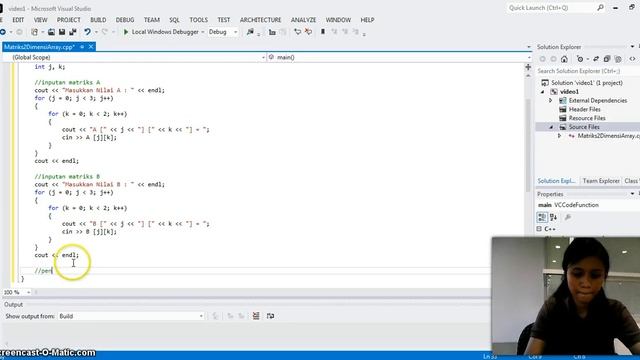Open the WINDOW menu
Viewport: 640px width, 360px height.
[x=338, y=20]
